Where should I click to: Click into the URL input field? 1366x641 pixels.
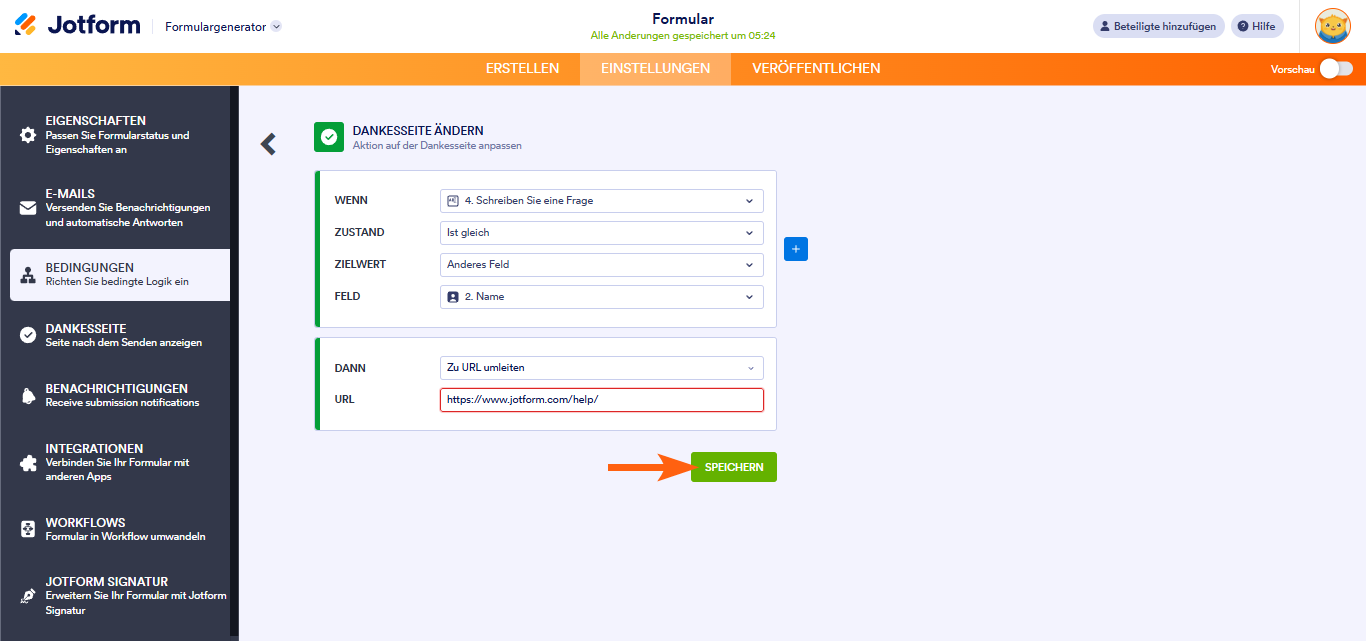click(x=601, y=400)
